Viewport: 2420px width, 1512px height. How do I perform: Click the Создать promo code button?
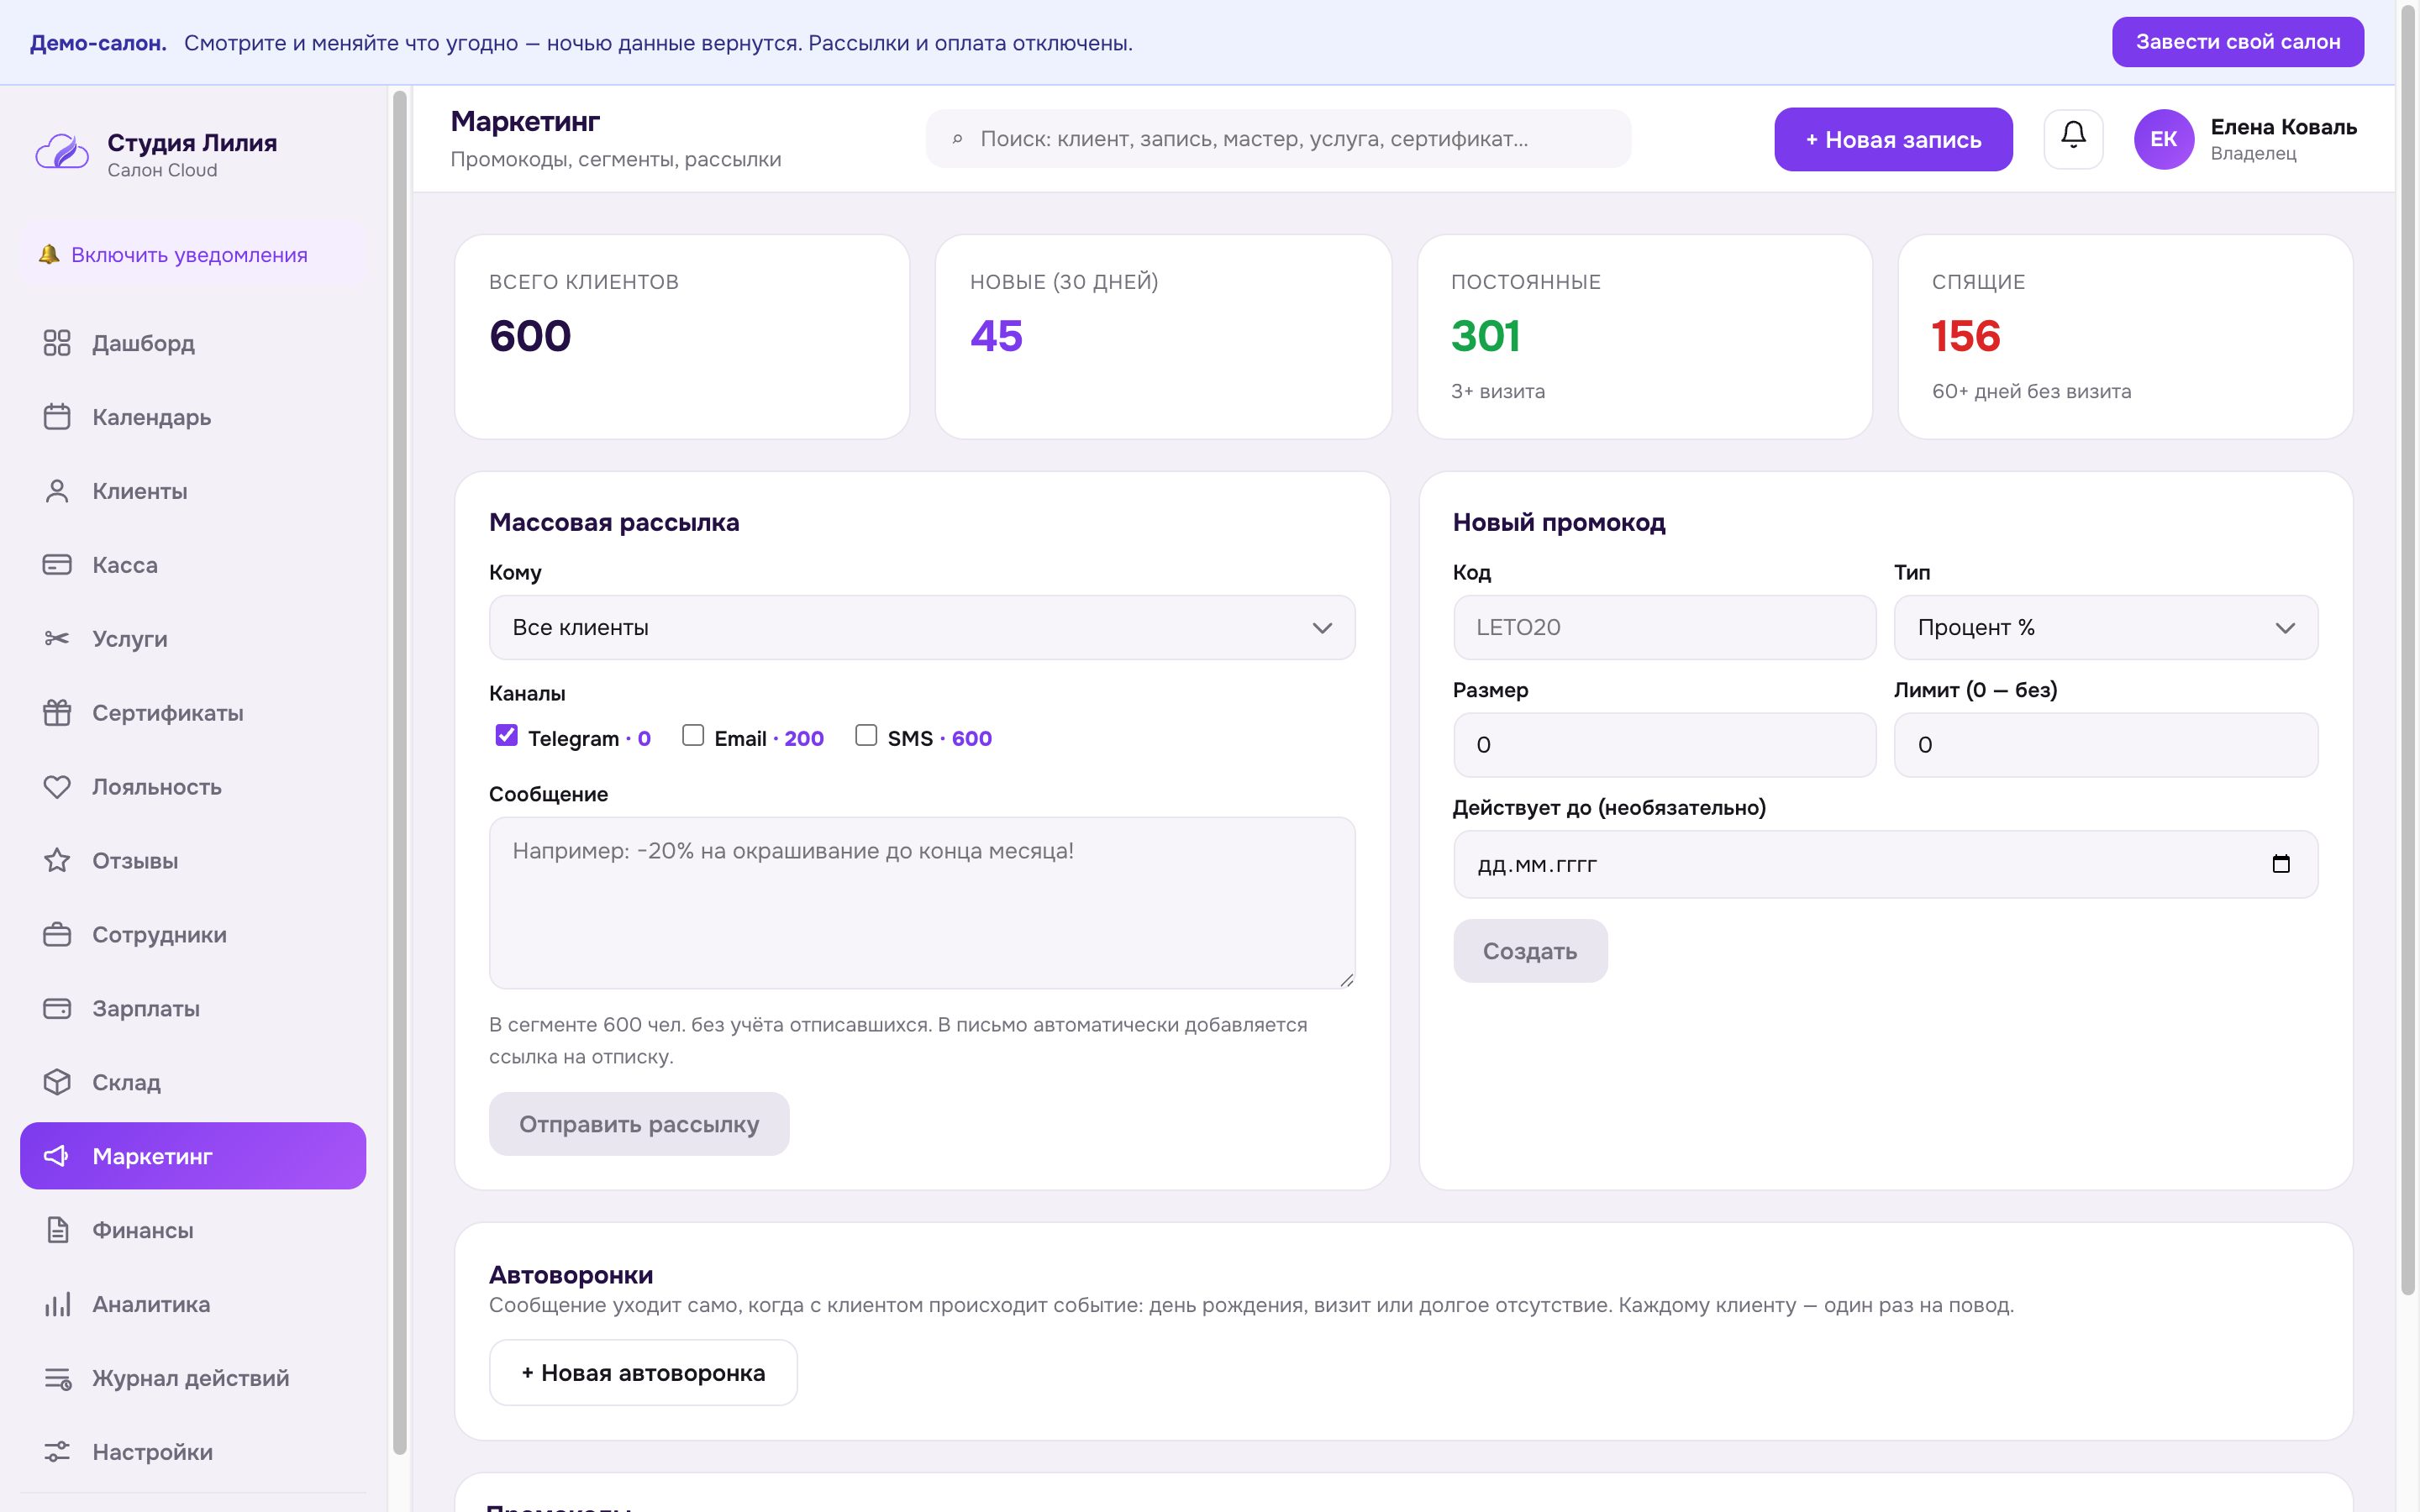pos(1530,951)
